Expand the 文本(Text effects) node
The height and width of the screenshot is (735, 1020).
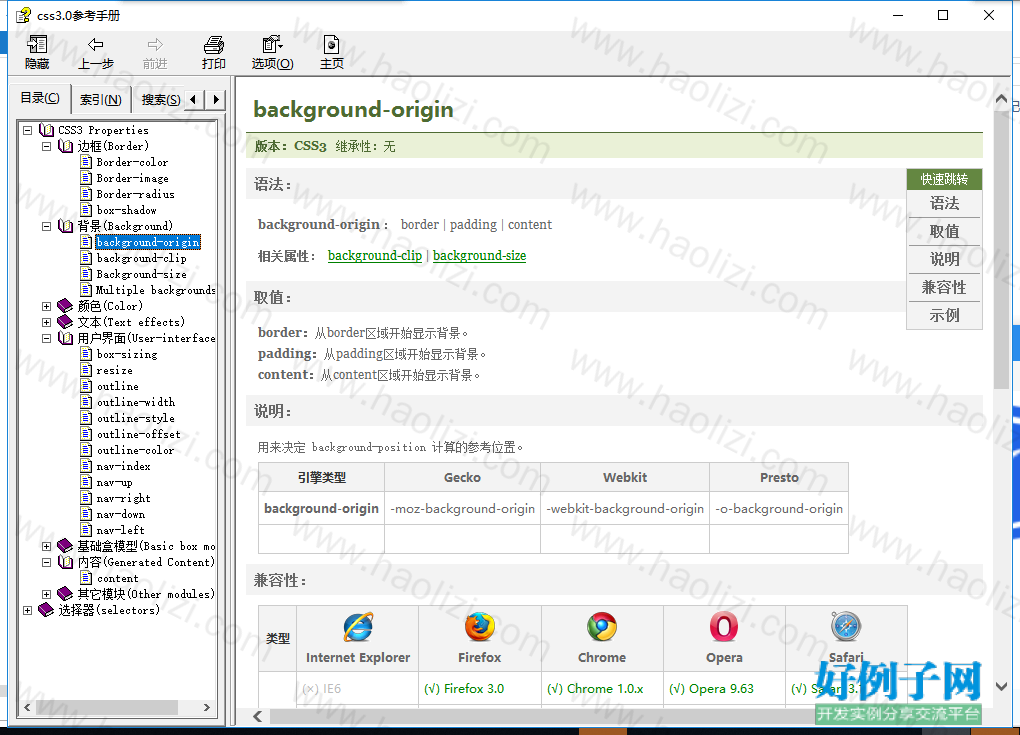coord(46,322)
